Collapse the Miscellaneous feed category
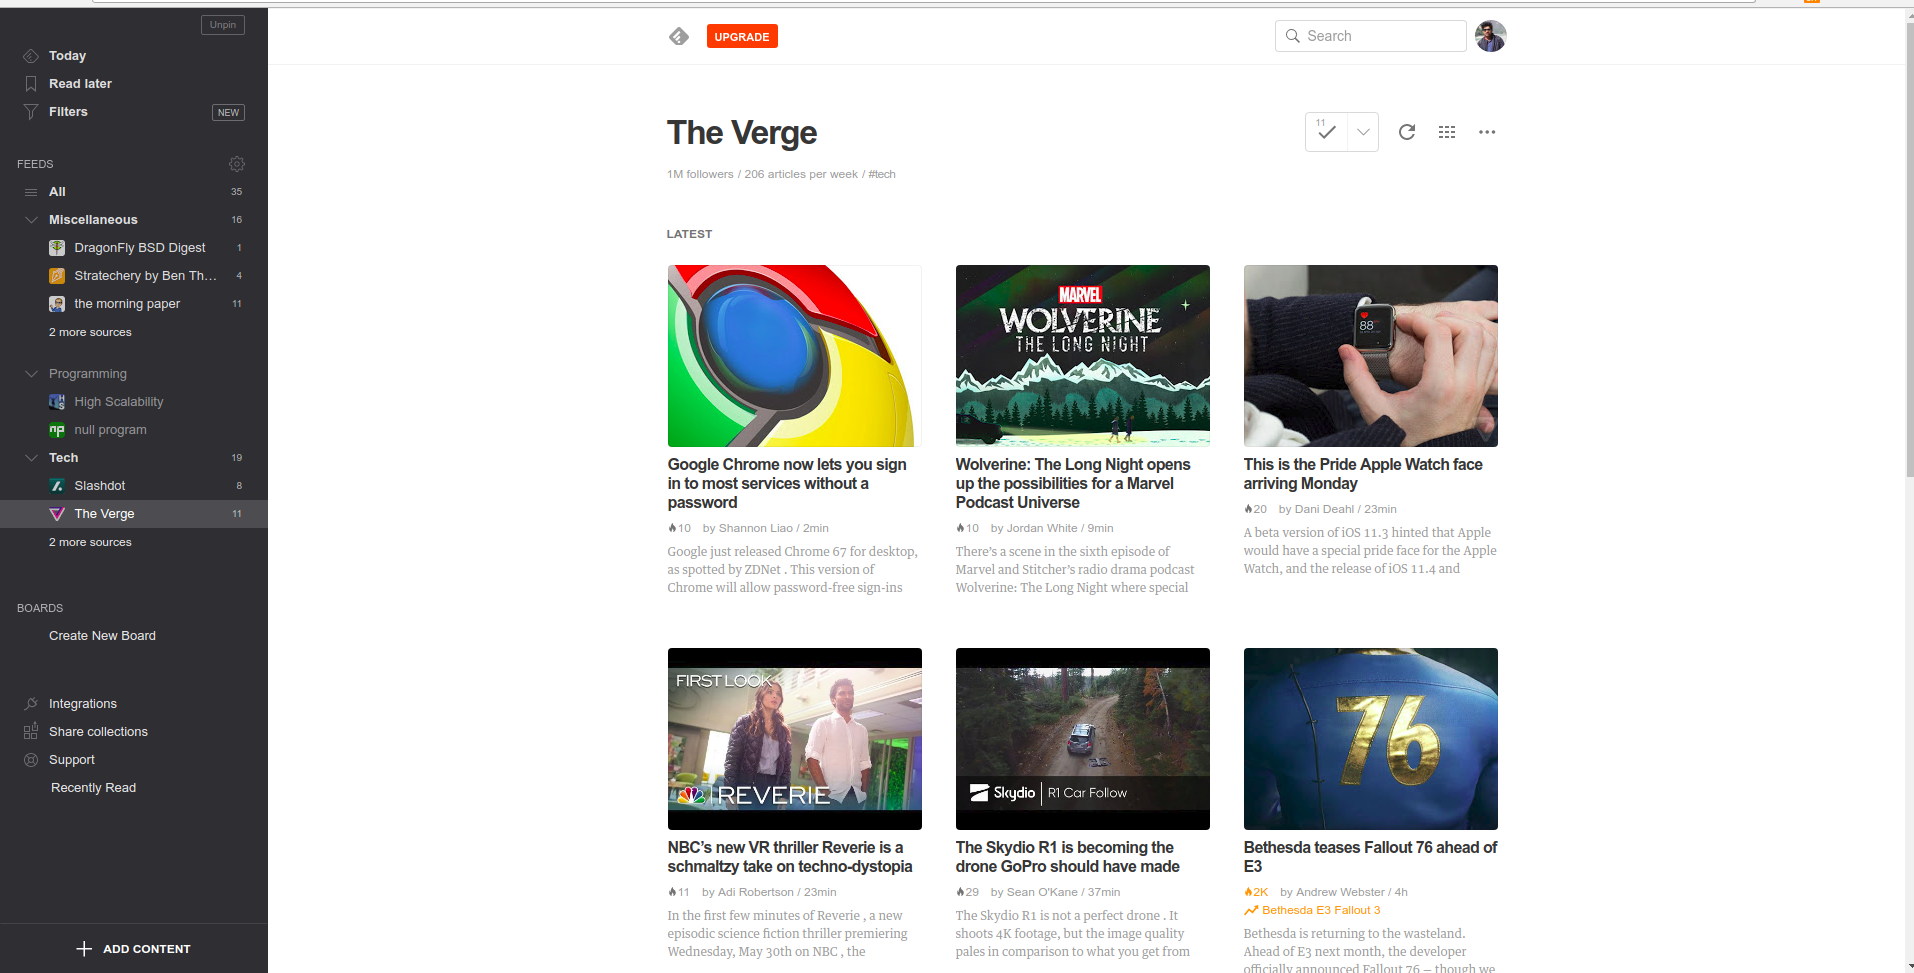 (31, 220)
